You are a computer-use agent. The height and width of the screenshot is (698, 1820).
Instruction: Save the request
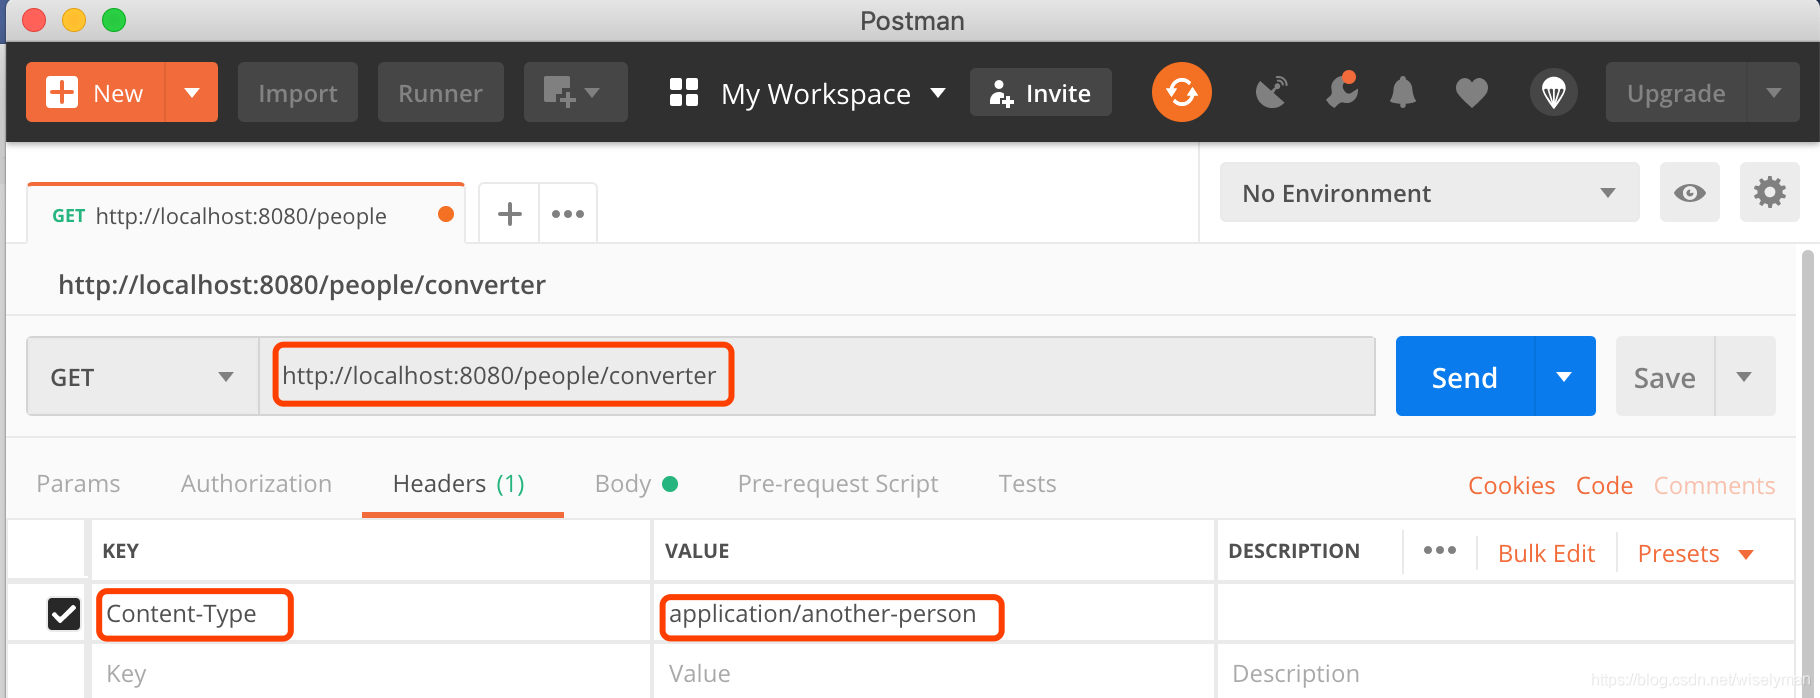pyautogui.click(x=1664, y=377)
